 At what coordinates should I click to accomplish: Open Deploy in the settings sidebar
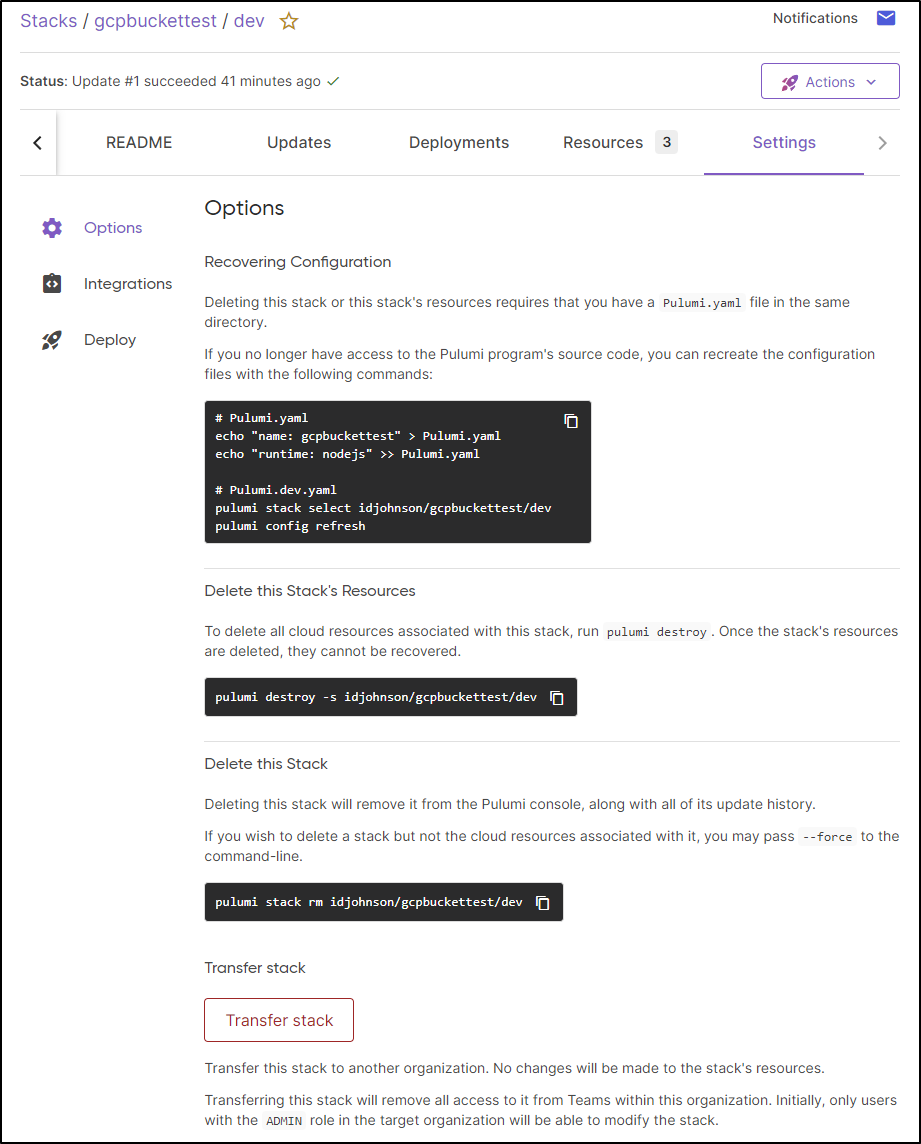[x=109, y=340]
